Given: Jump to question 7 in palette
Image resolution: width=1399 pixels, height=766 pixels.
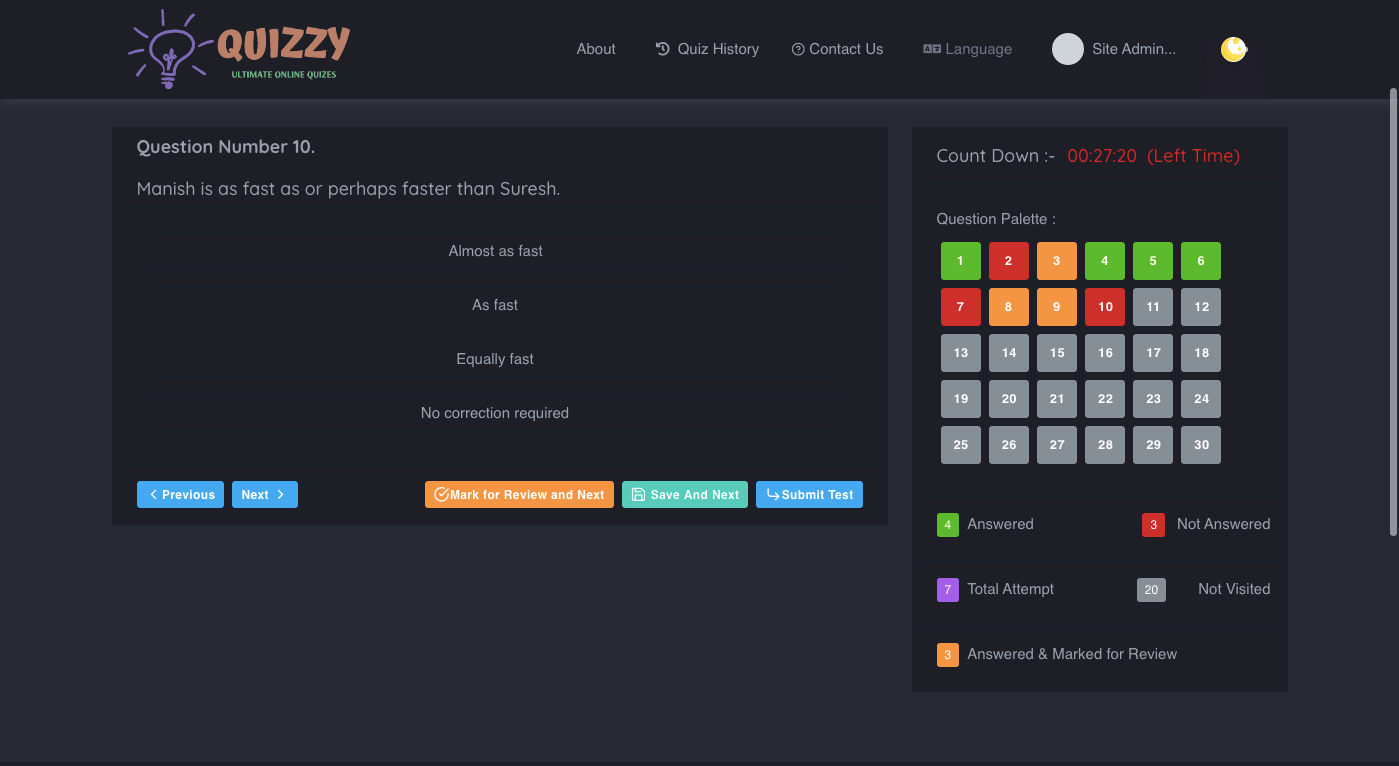Looking at the screenshot, I should 961,307.
